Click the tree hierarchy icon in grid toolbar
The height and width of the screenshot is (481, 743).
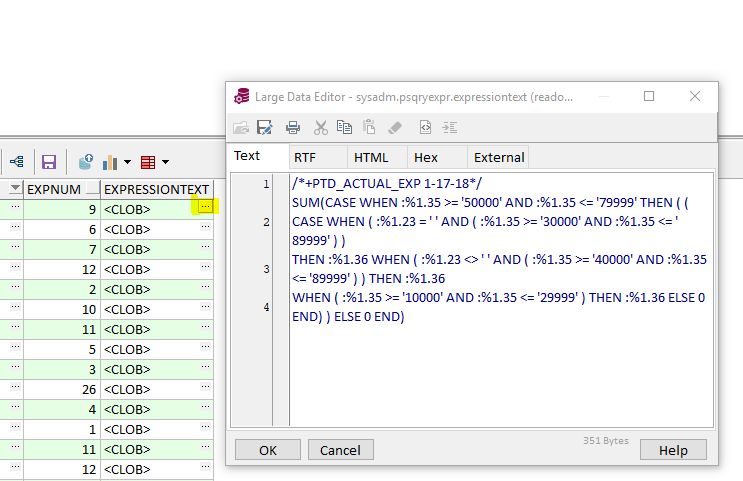(x=17, y=162)
